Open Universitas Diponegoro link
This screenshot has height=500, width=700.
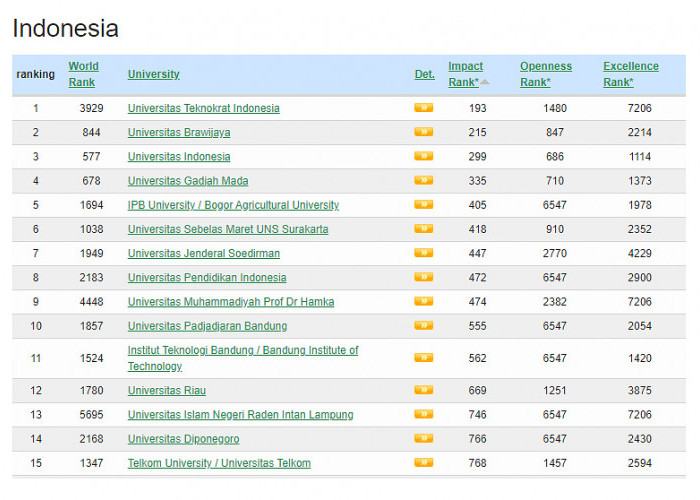pyautogui.click(x=183, y=439)
